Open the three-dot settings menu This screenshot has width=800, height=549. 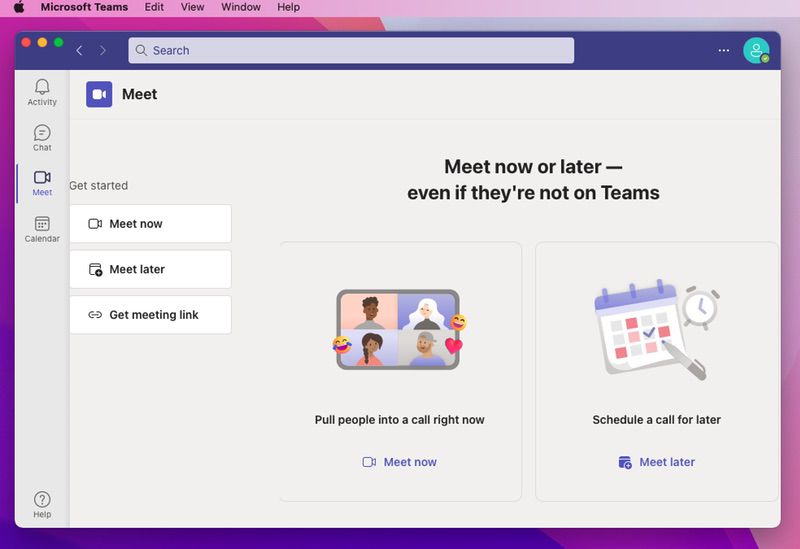point(723,50)
